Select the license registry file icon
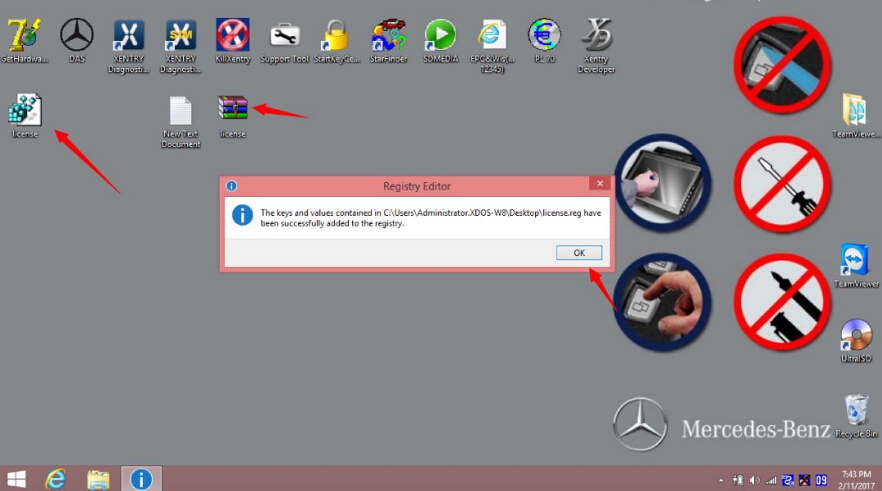882x491 pixels. click(24, 110)
